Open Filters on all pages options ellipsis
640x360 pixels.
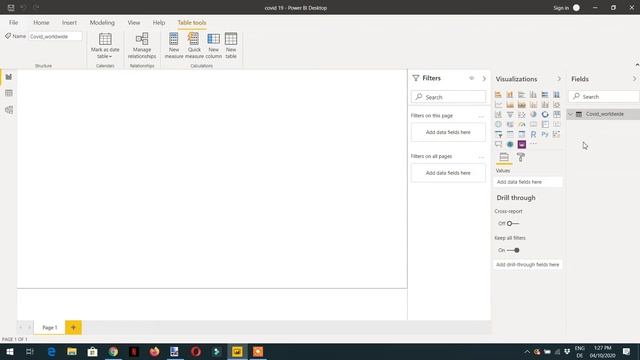tap(481, 157)
